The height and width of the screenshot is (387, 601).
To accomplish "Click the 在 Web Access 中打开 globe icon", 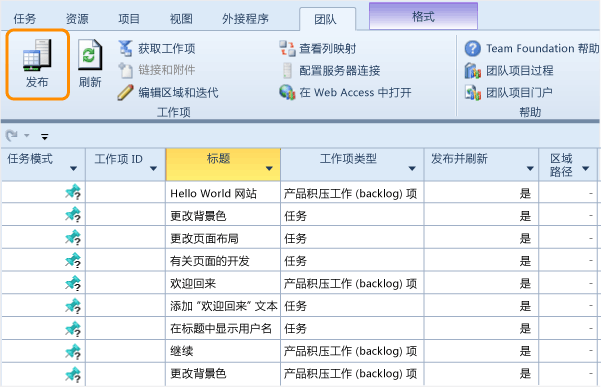I will tap(287, 92).
